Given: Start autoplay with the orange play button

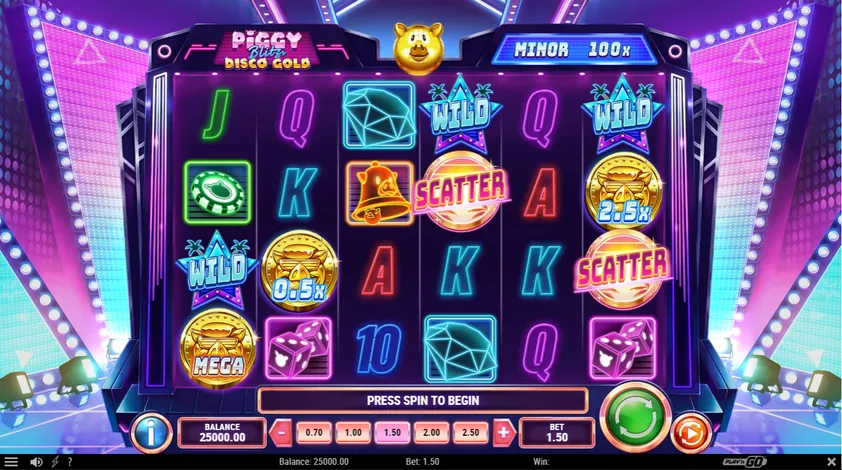Looking at the screenshot, I should point(691,432).
